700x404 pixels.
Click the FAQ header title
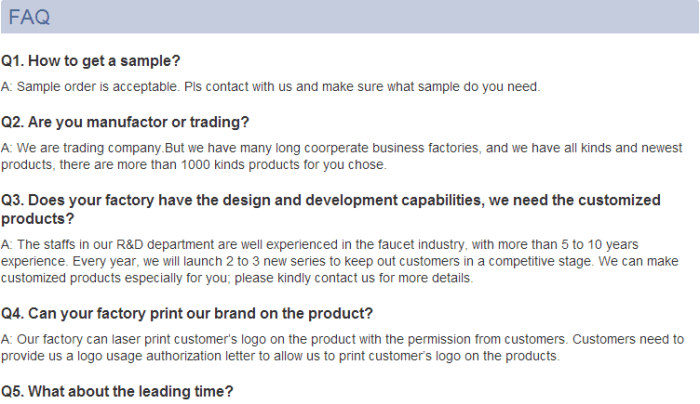(x=29, y=17)
